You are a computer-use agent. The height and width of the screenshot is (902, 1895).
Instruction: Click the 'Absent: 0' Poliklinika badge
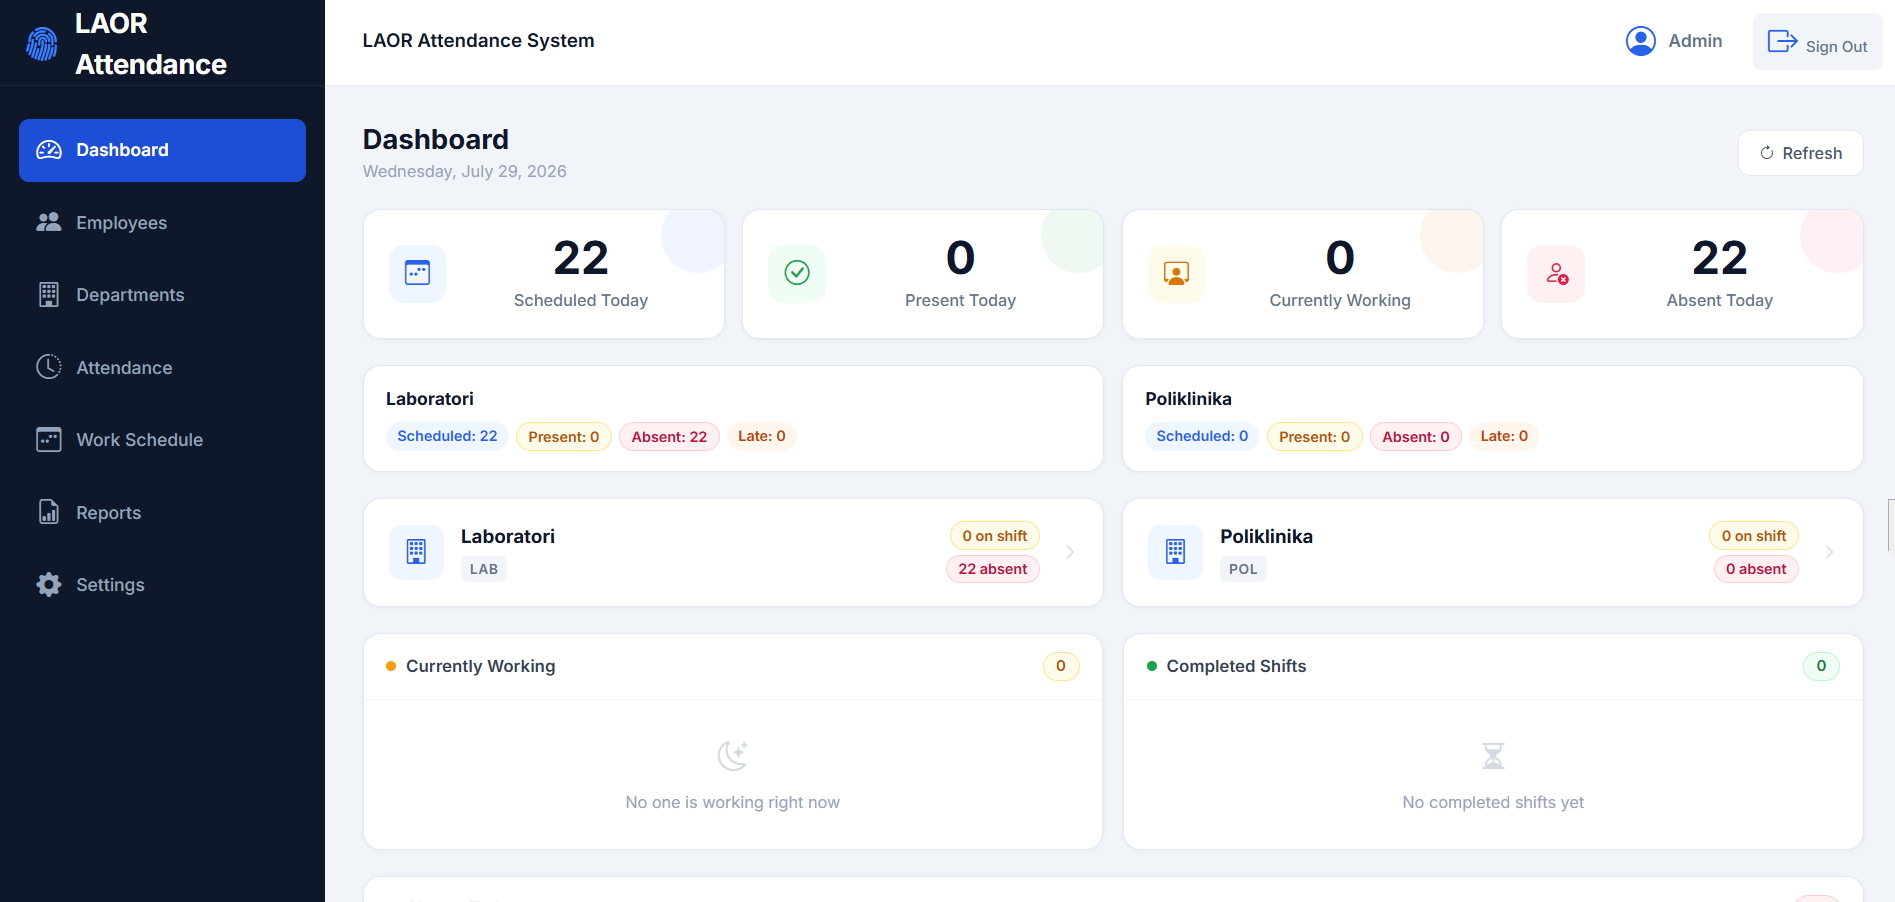(x=1416, y=436)
